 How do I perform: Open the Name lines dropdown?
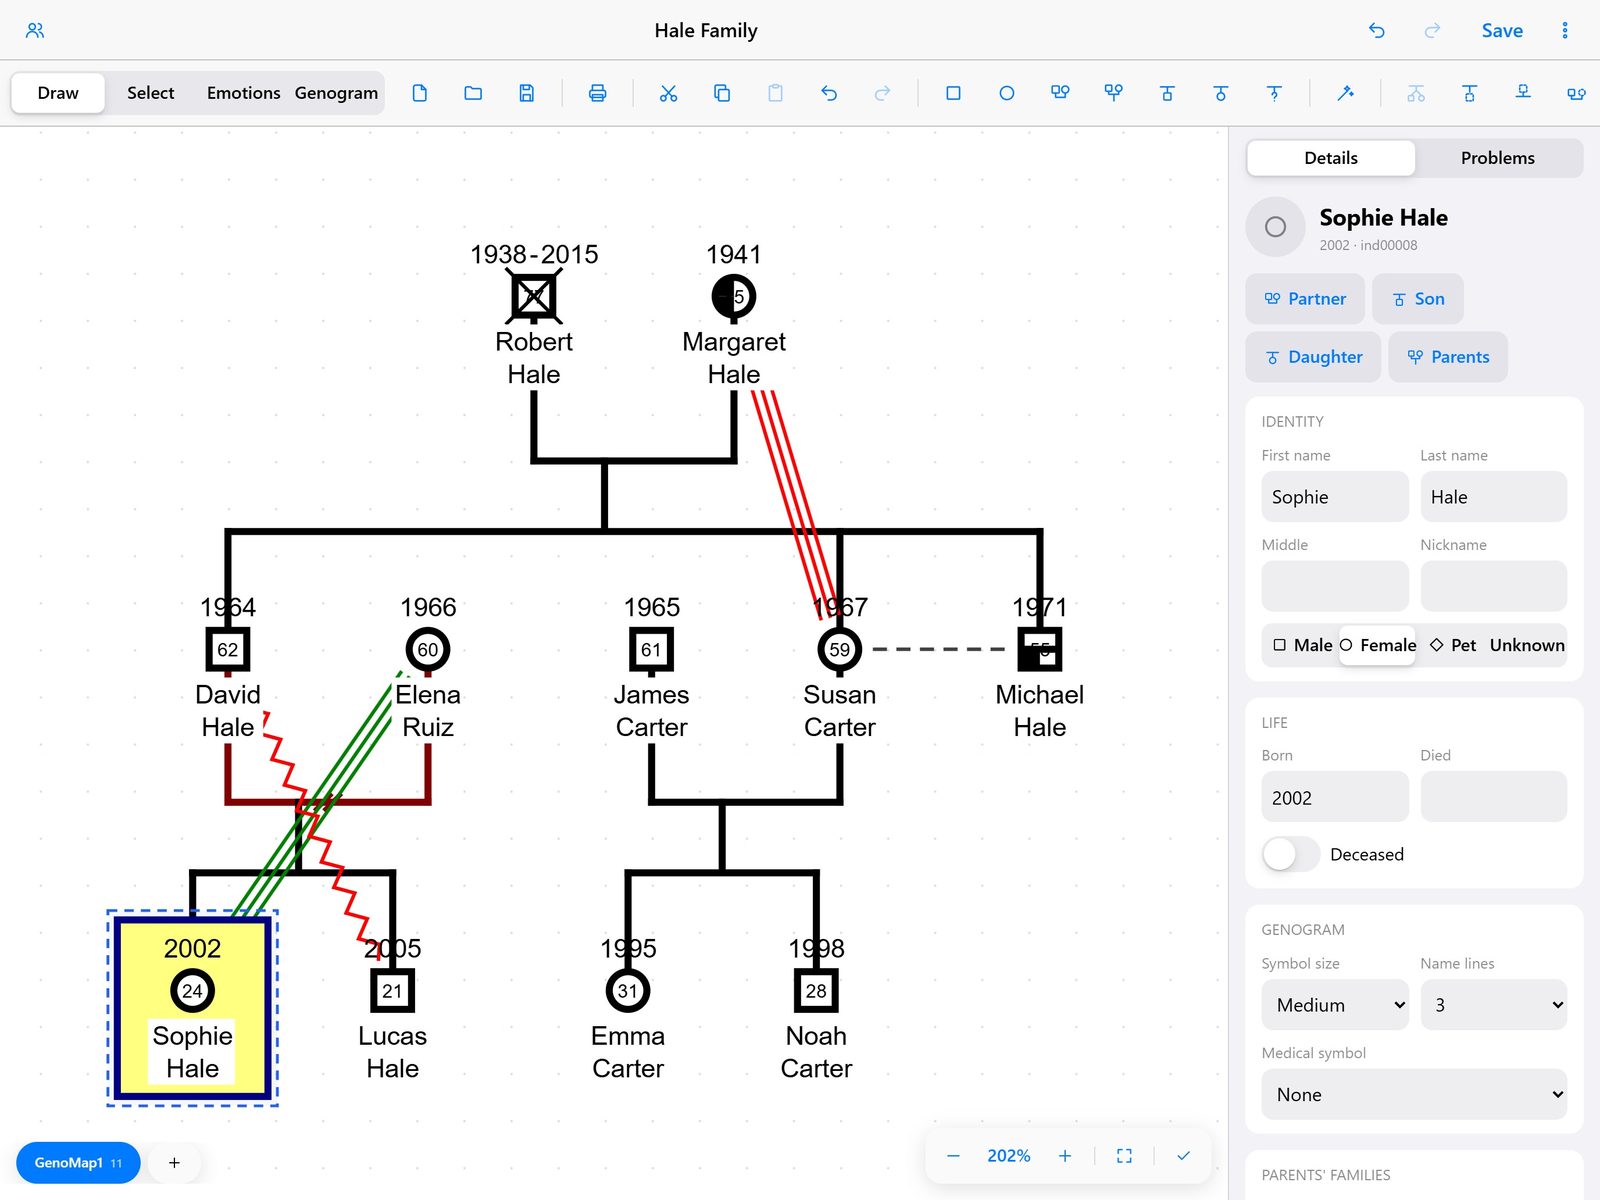pos(1493,1005)
